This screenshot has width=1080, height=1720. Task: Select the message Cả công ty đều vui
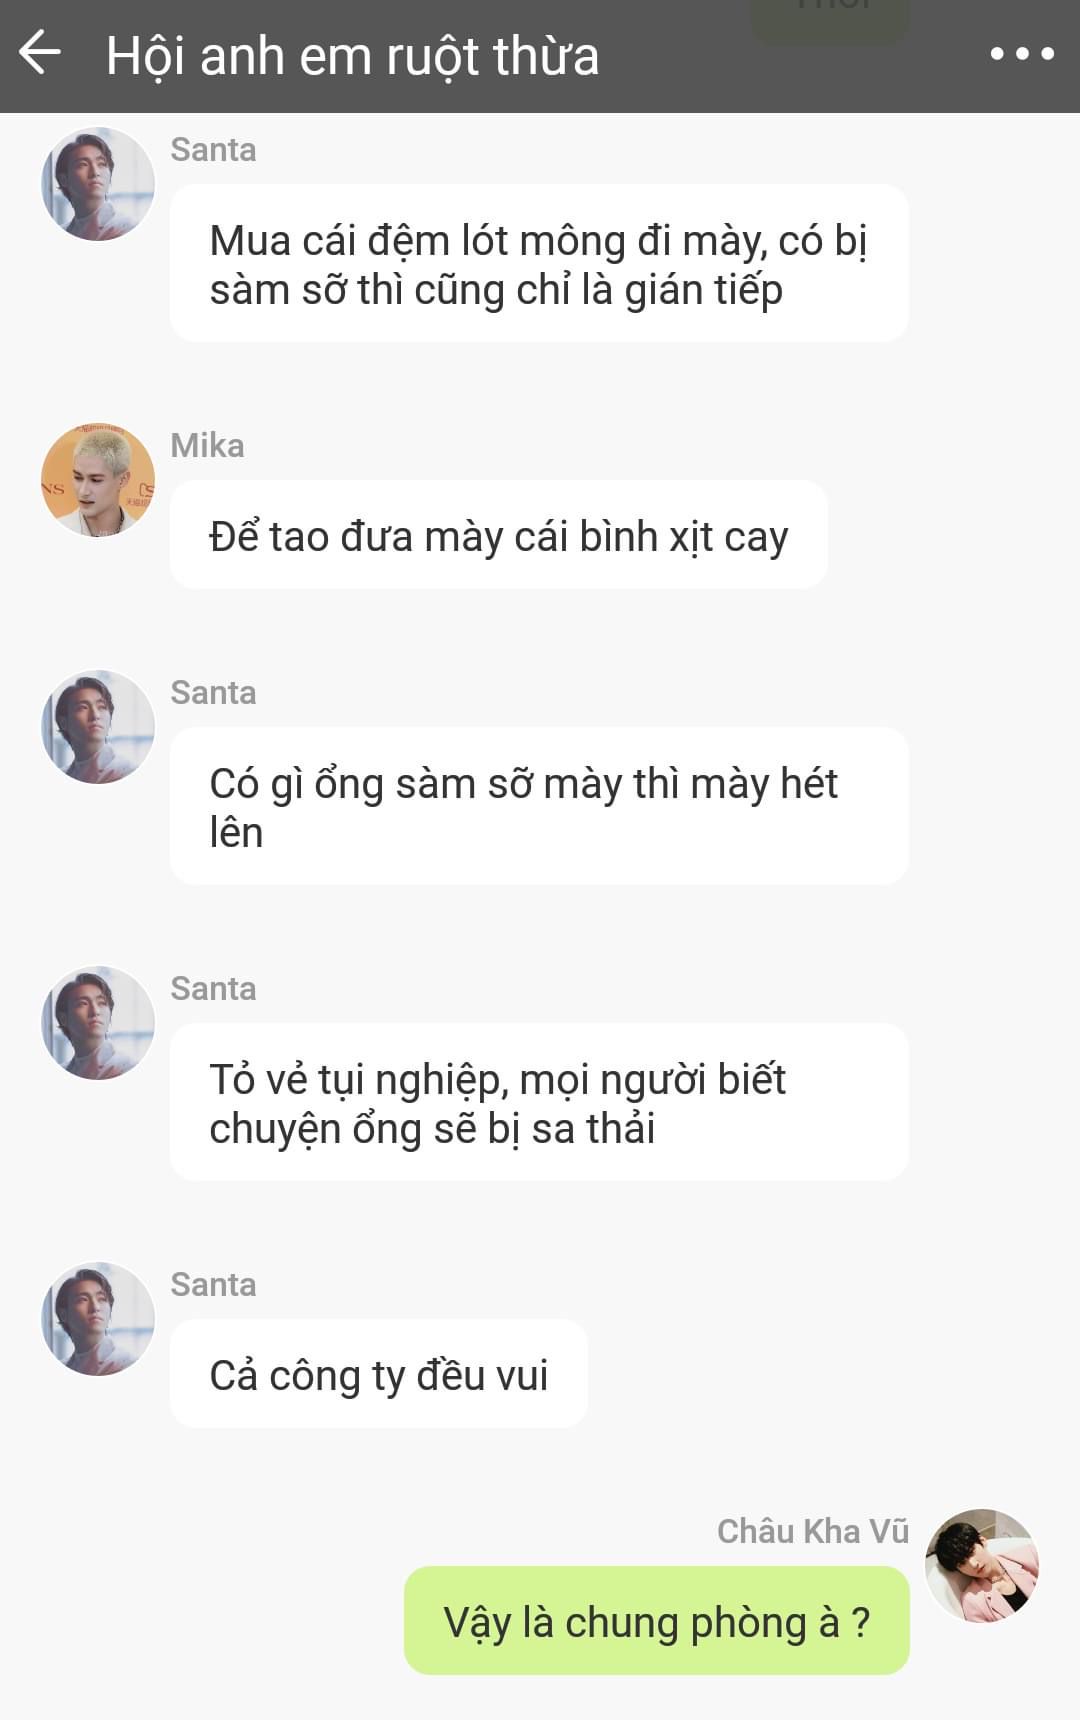coord(378,1374)
